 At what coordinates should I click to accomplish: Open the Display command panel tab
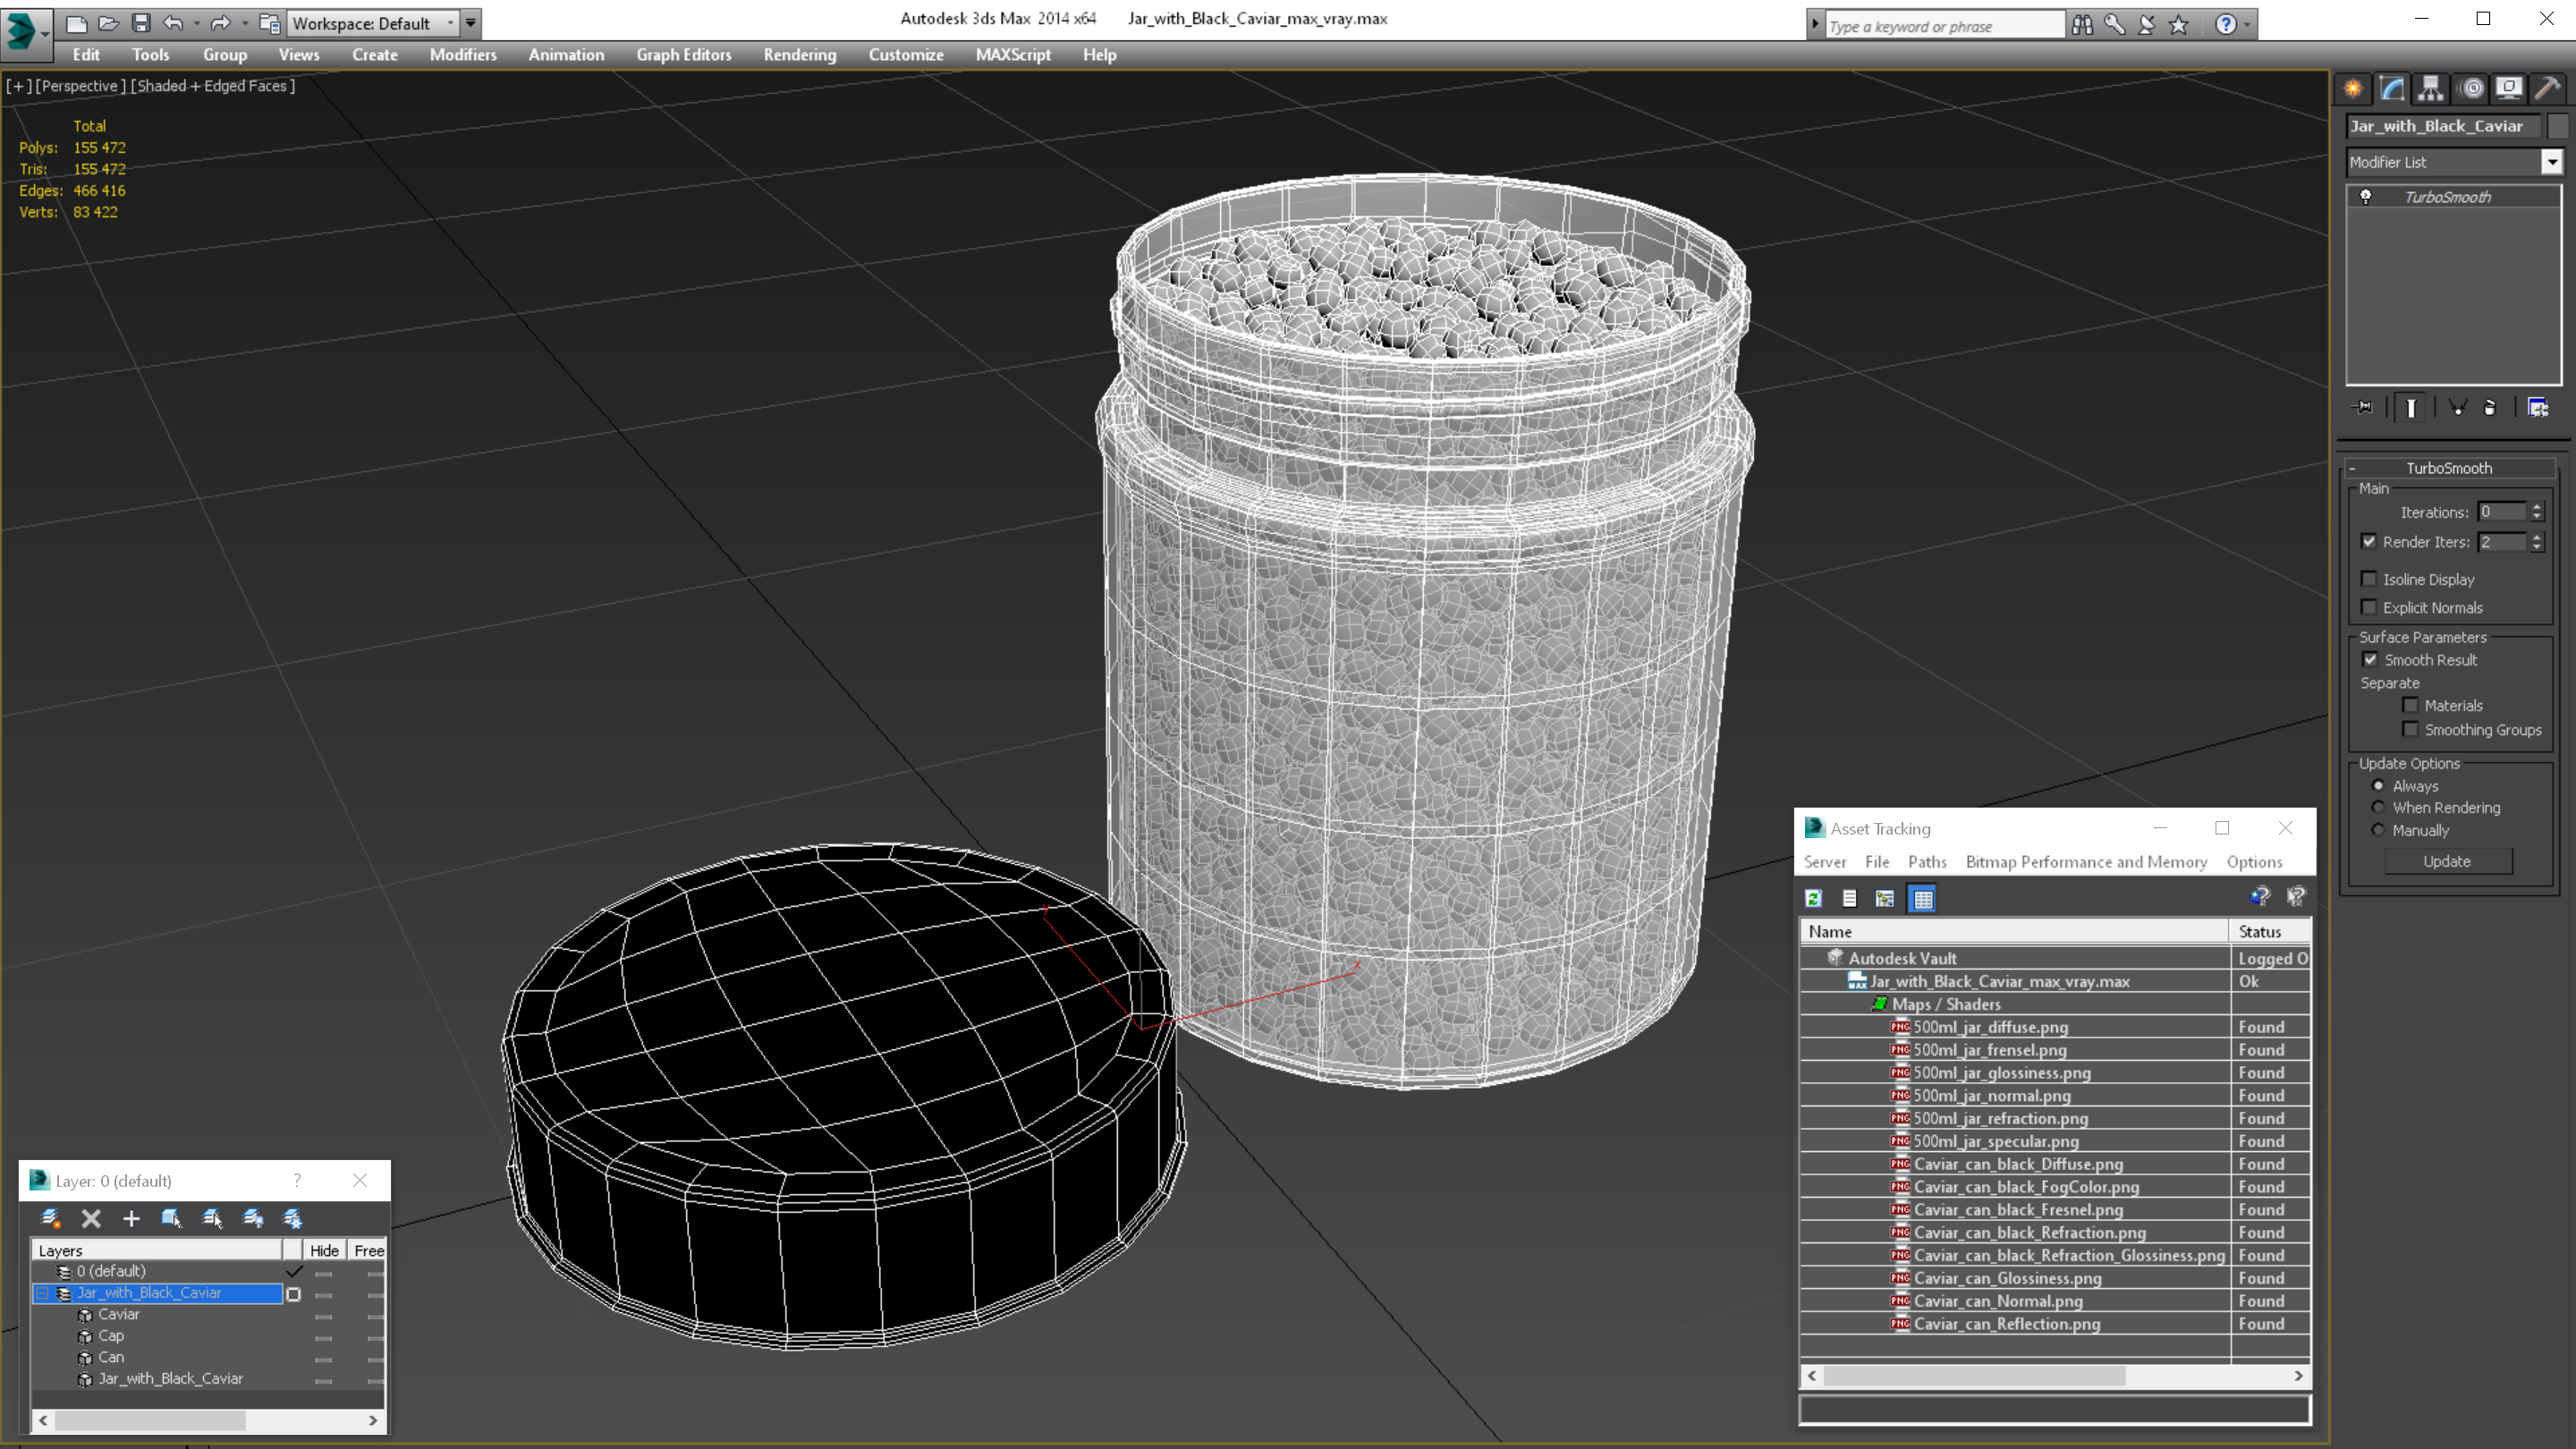[x=2509, y=88]
